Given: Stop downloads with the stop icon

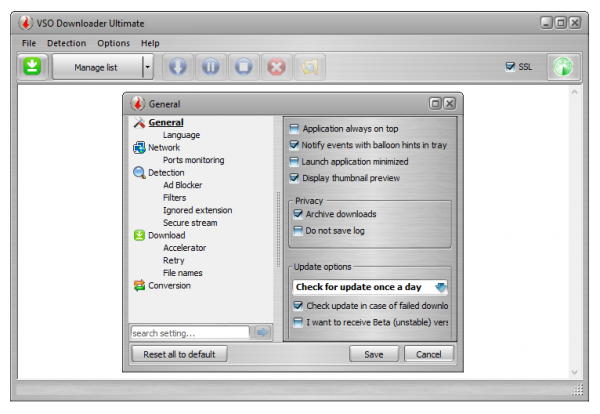Looking at the screenshot, I should (244, 67).
